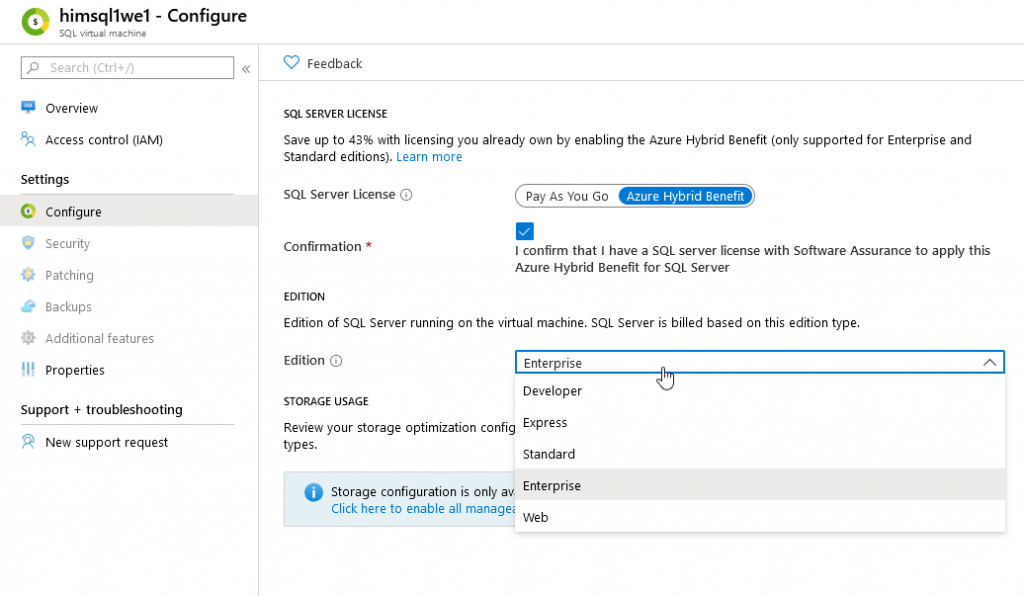Viewport: 1024px width, 596px height.
Task: Show info tooltip next to Edition label
Action: point(336,361)
